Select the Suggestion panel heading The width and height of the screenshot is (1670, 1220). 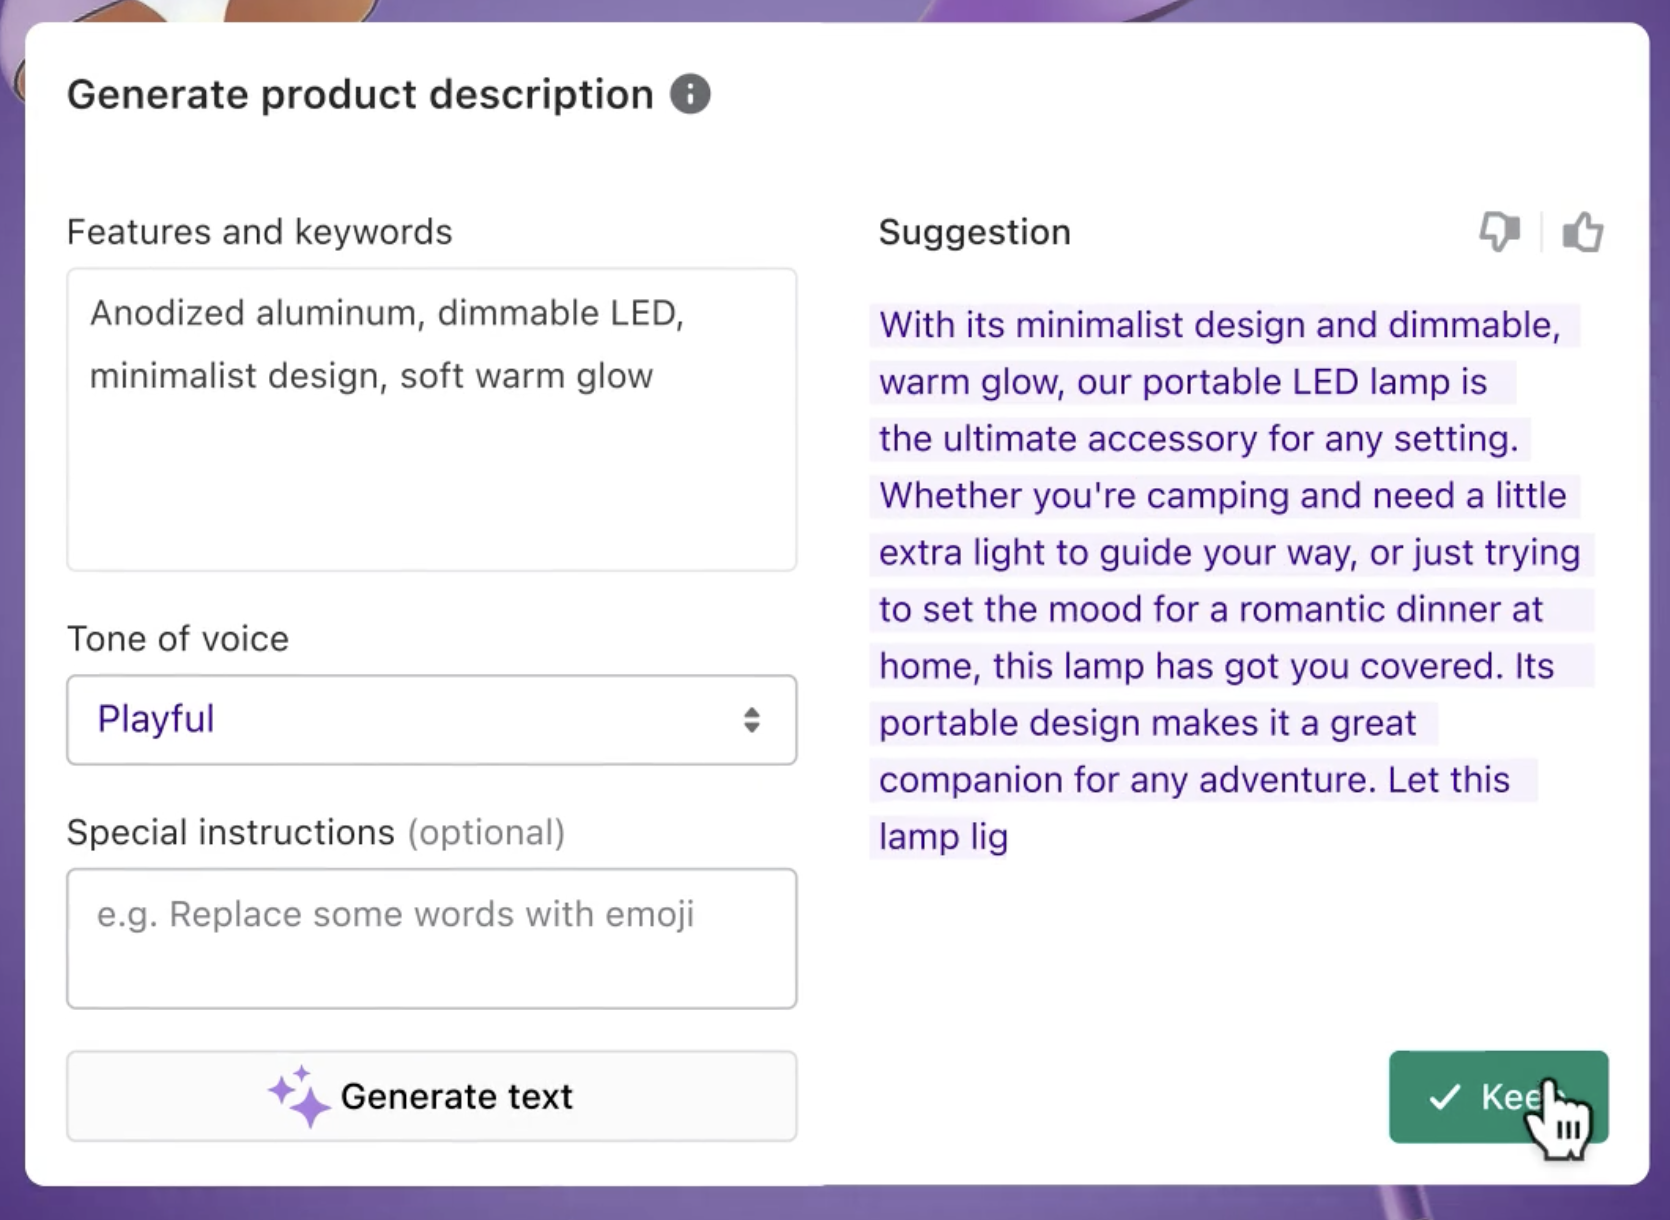(974, 231)
